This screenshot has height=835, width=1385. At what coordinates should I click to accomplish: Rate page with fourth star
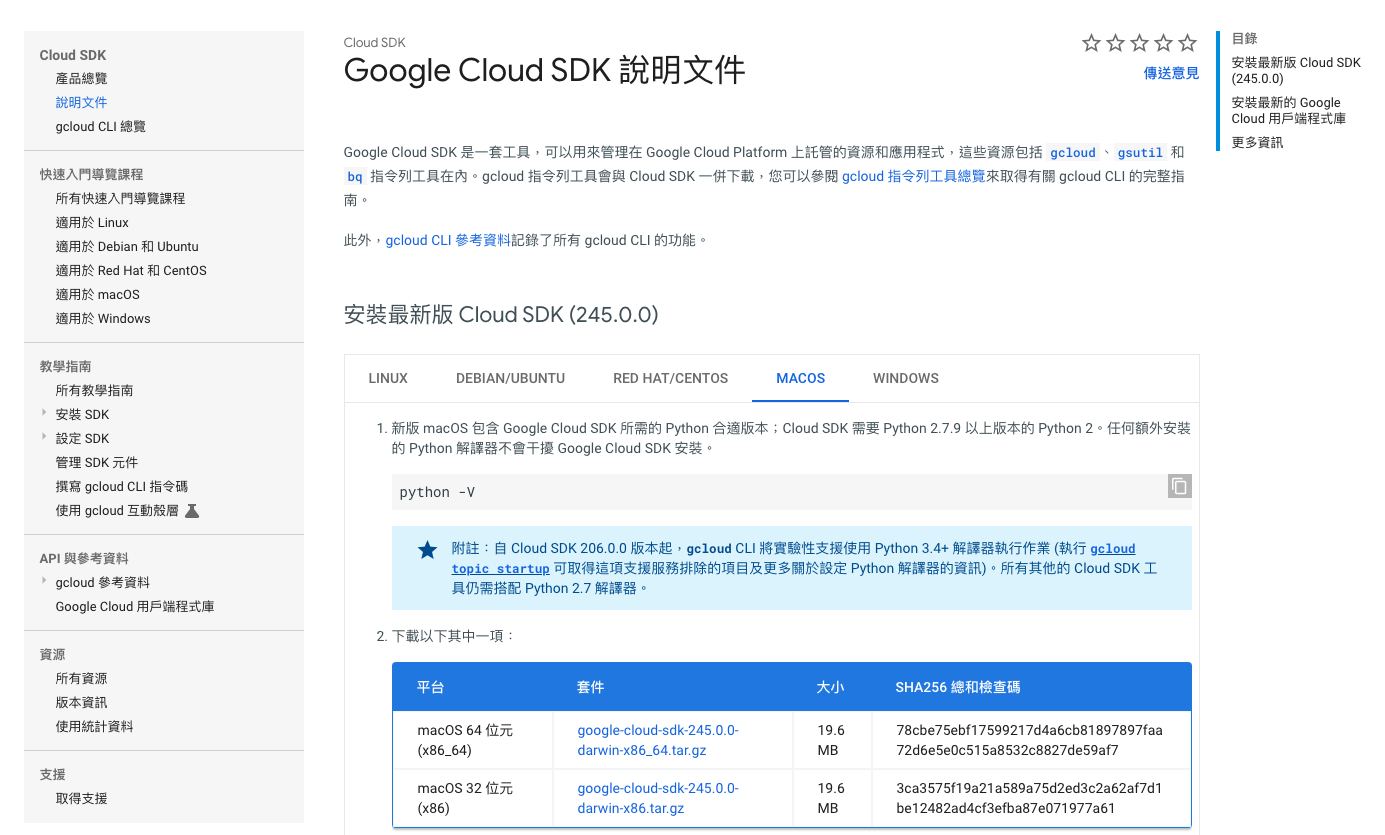1163,43
